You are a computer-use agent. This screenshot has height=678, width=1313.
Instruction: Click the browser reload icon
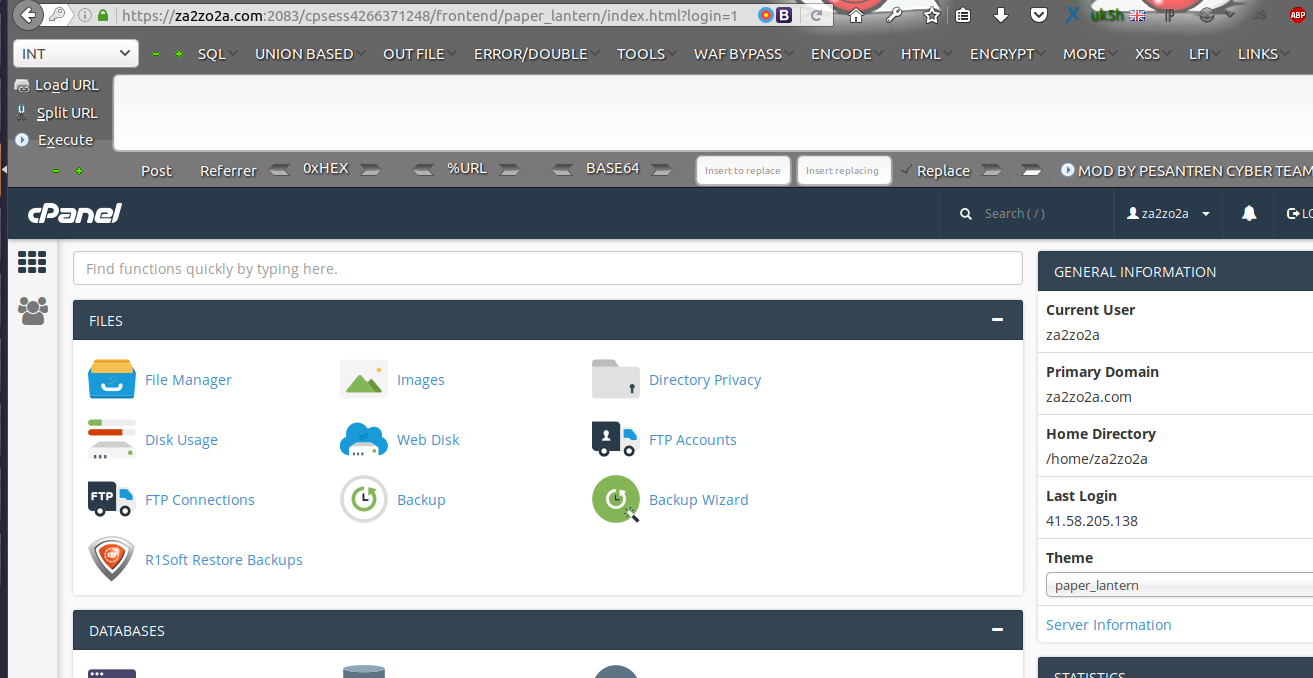[816, 15]
